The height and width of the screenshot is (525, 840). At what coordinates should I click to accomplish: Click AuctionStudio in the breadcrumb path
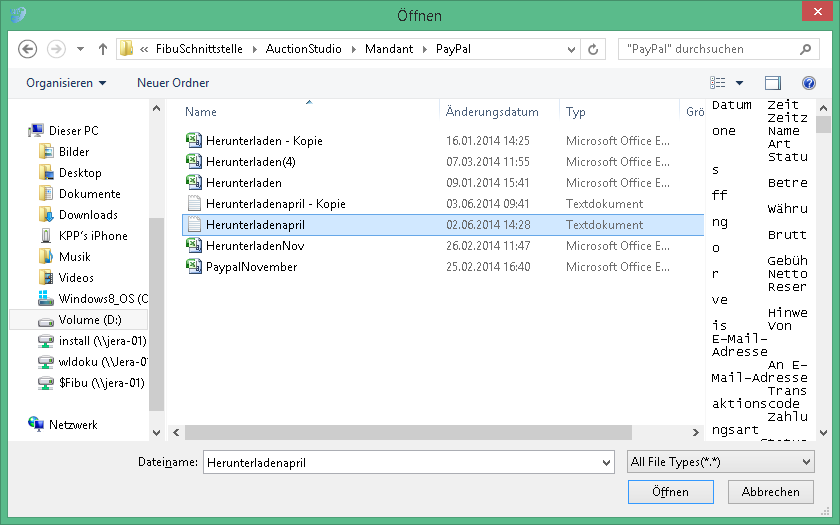(x=303, y=49)
